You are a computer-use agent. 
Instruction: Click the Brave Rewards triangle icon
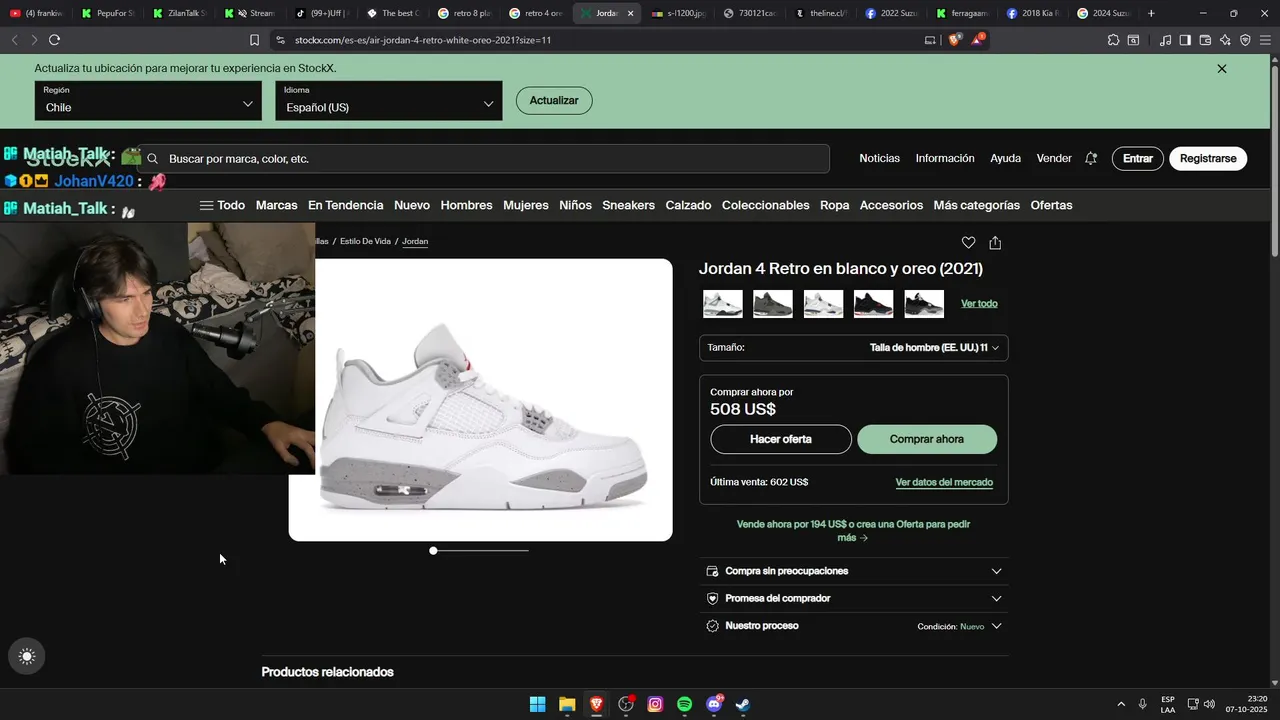pos(979,40)
